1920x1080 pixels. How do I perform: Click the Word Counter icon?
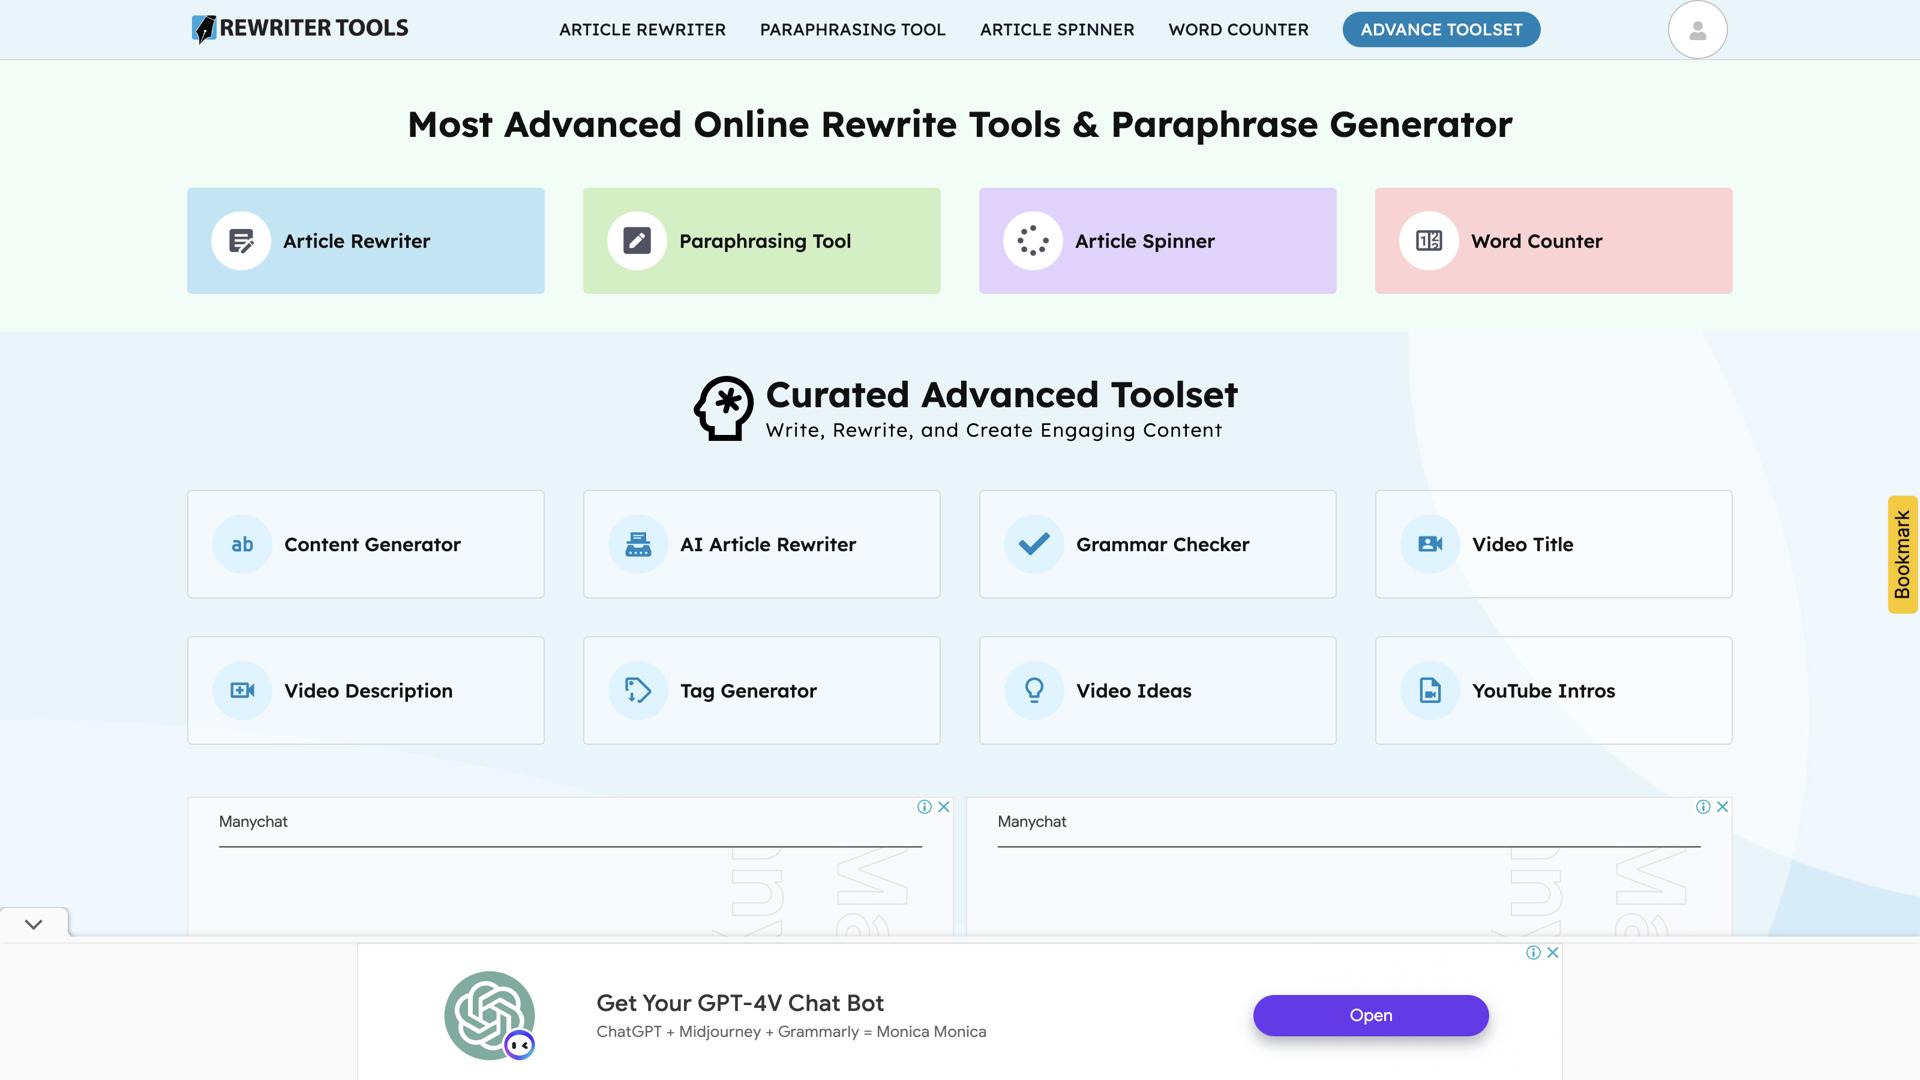1428,240
